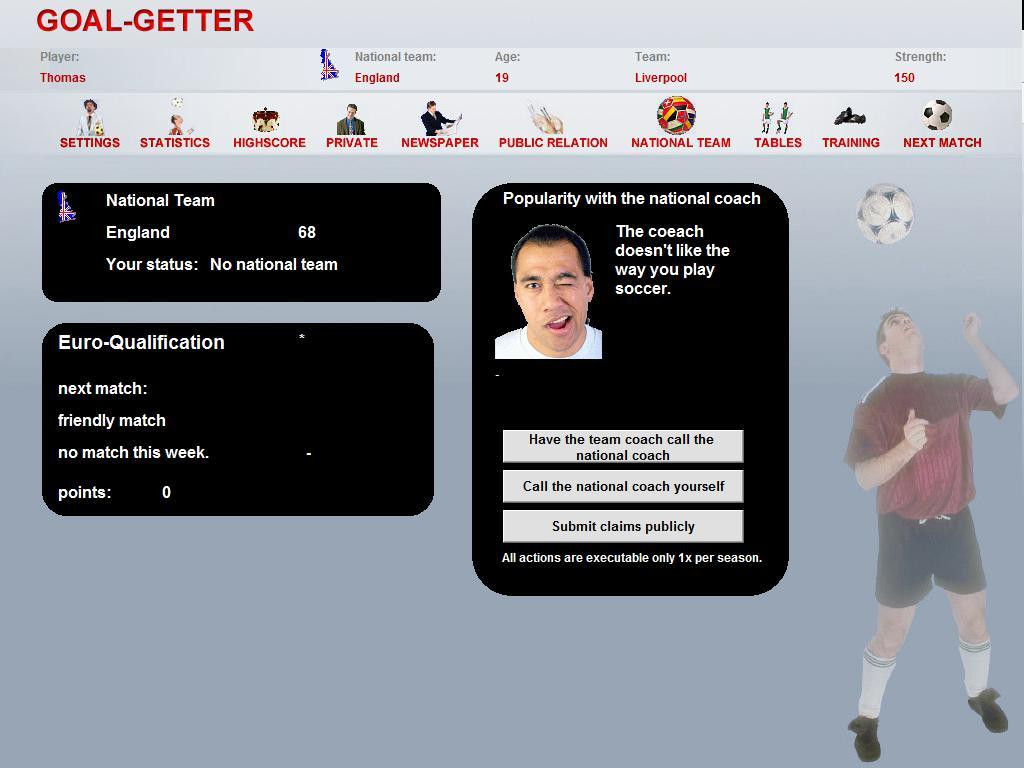Select the HIGHSCORE menu label

270,142
